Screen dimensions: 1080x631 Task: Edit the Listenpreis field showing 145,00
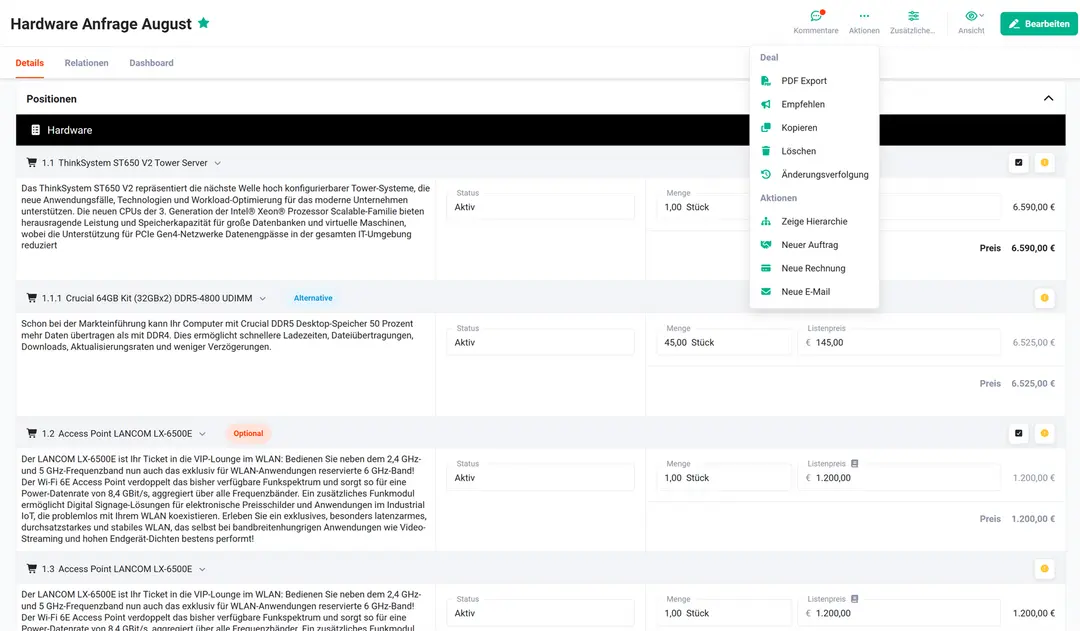(899, 342)
